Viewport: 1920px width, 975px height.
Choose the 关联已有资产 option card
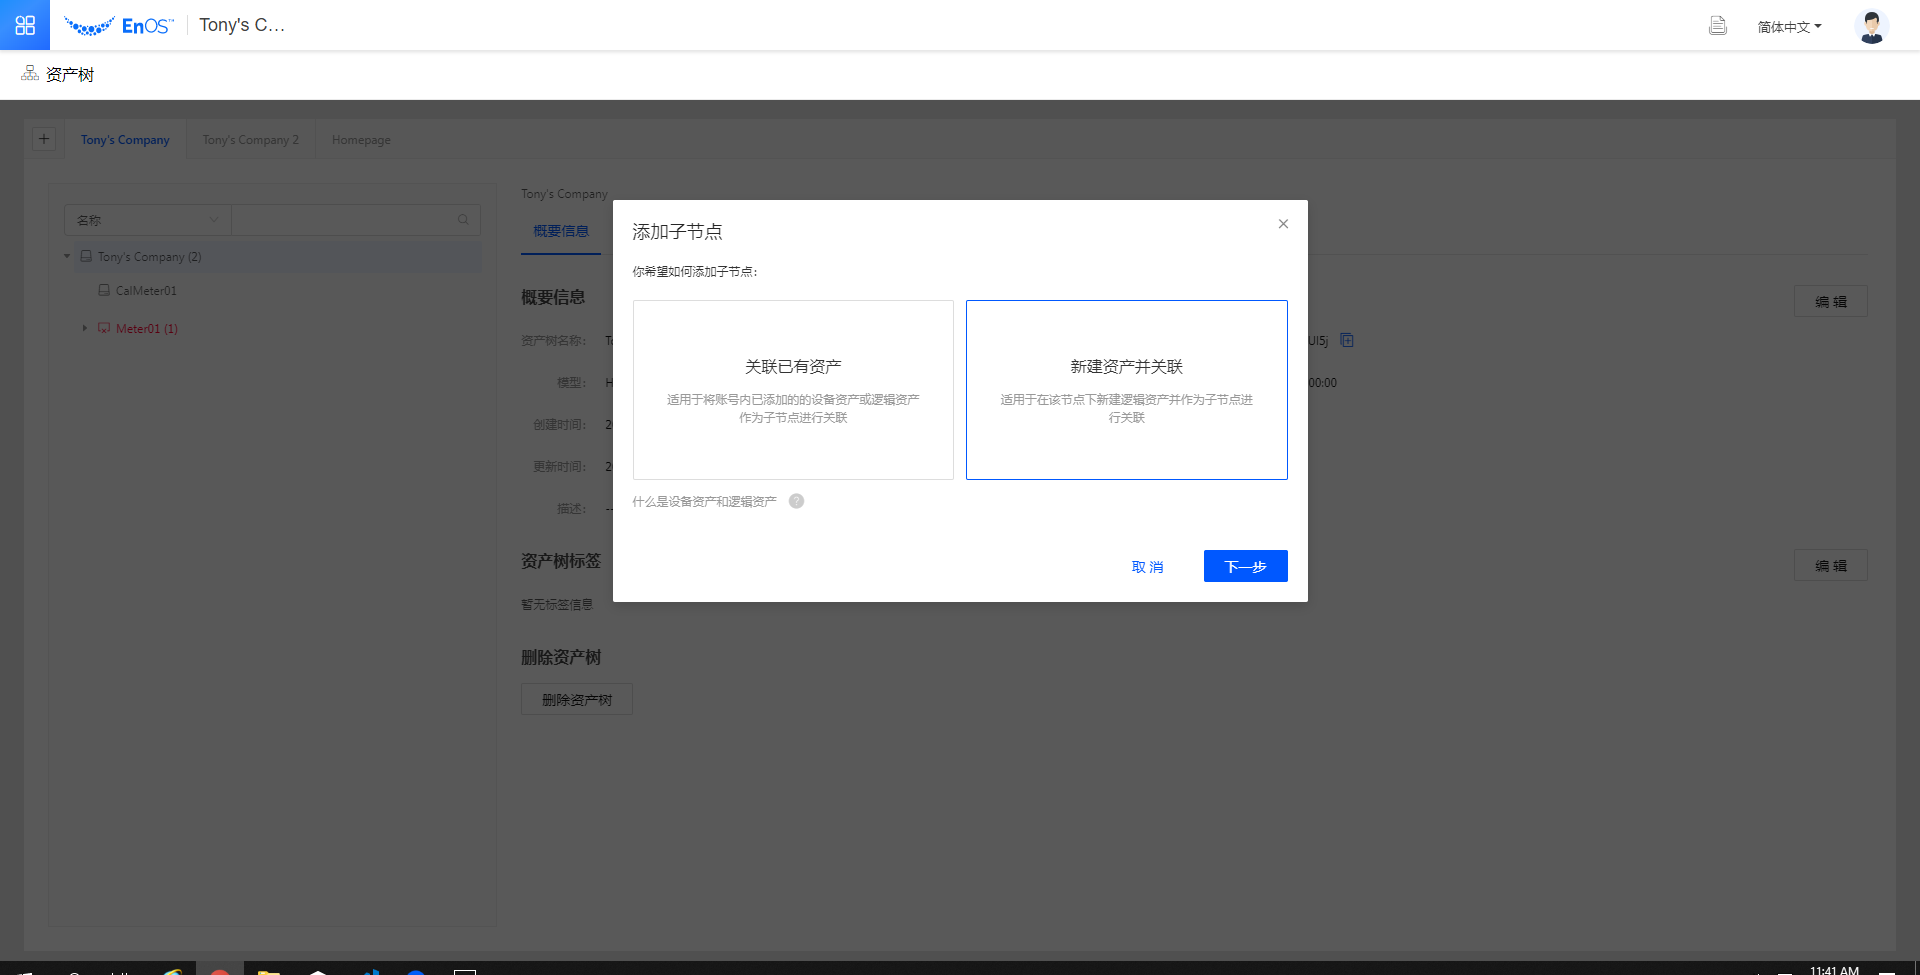point(793,390)
